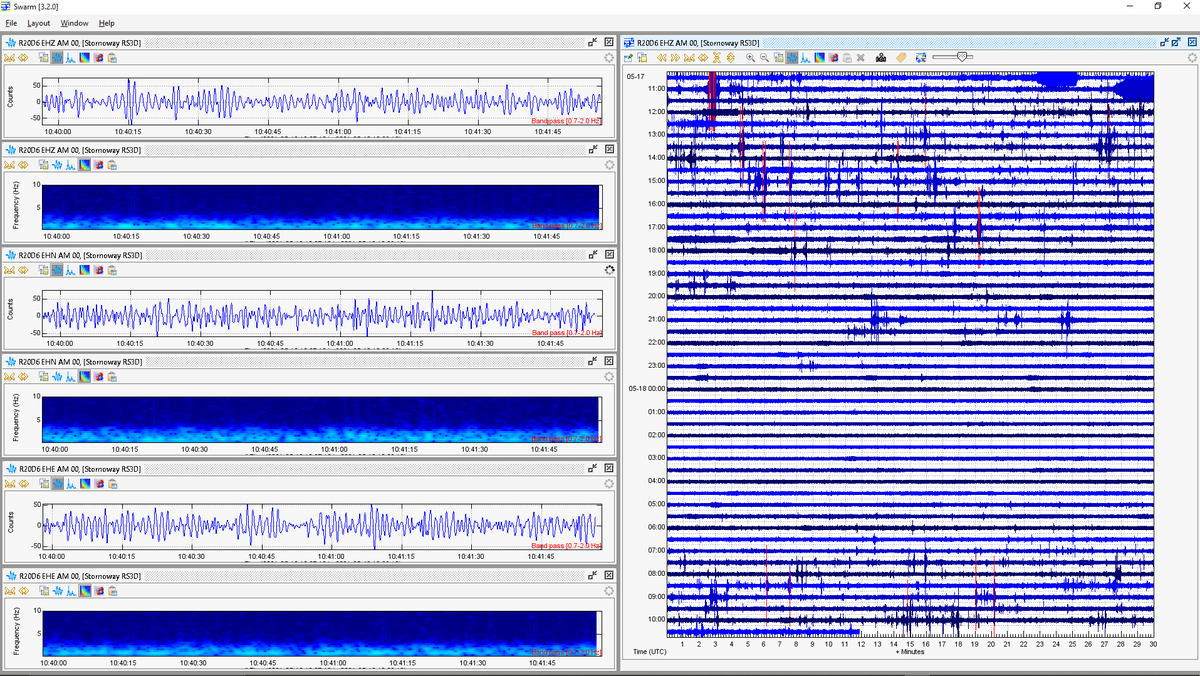This screenshot has width=1200, height=676.
Task: Save helicorder image via capture icon
Action: [628, 58]
